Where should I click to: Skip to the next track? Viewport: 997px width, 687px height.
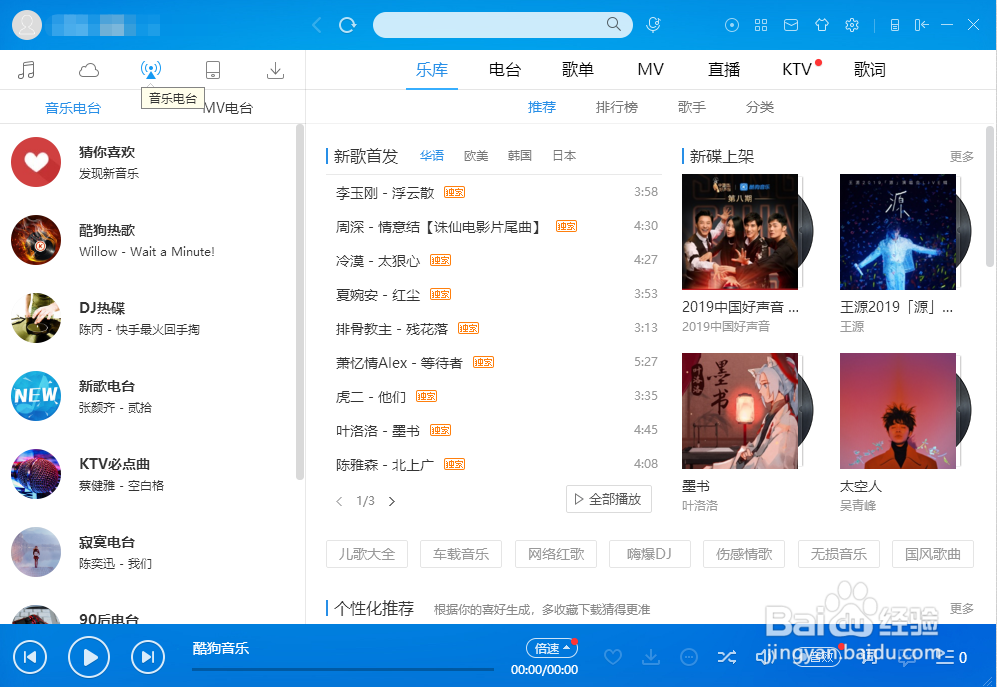pos(148,657)
